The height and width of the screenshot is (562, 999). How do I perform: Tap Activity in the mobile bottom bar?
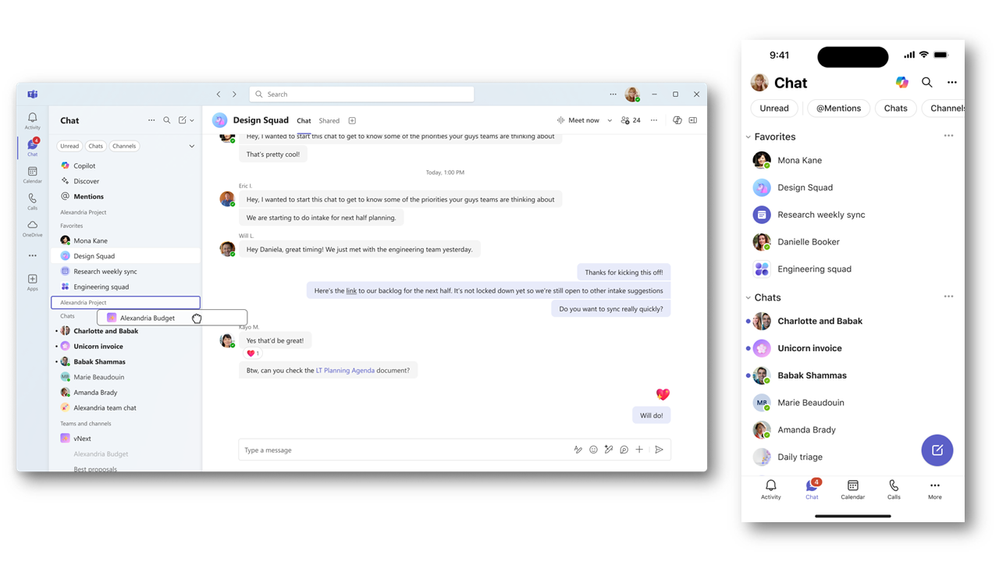coord(771,489)
